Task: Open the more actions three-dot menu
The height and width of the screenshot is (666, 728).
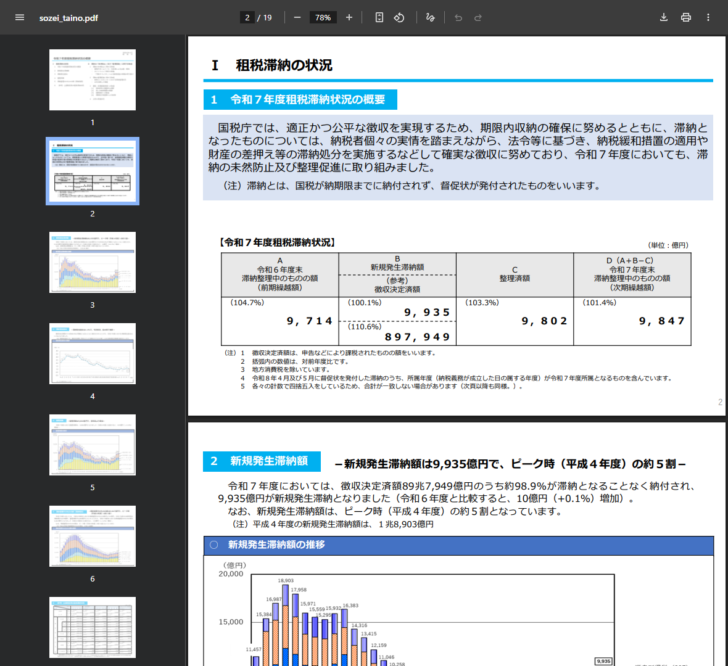Action: point(708,18)
